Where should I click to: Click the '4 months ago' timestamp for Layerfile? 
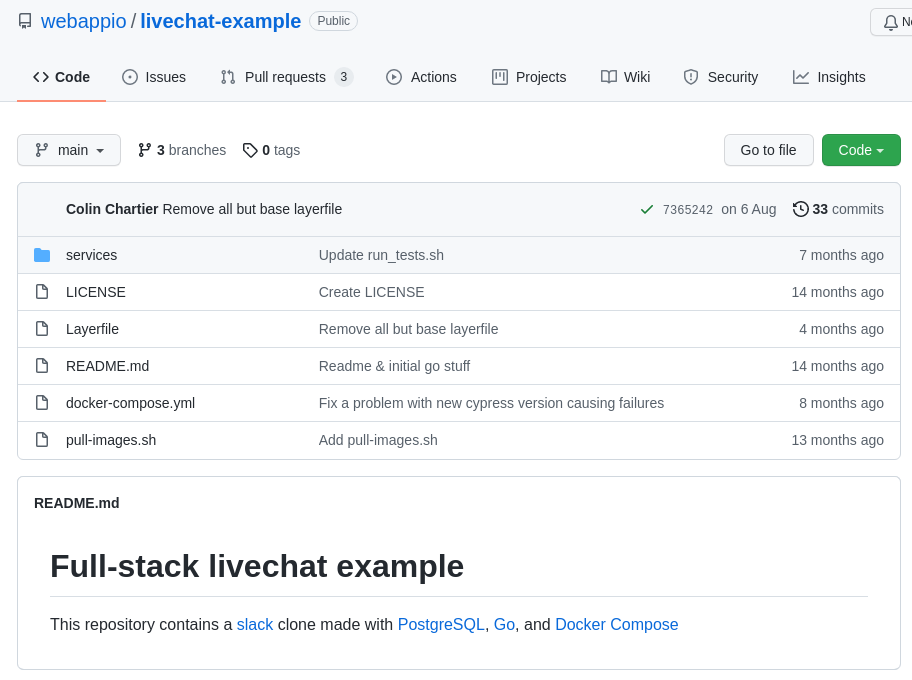coord(841,329)
